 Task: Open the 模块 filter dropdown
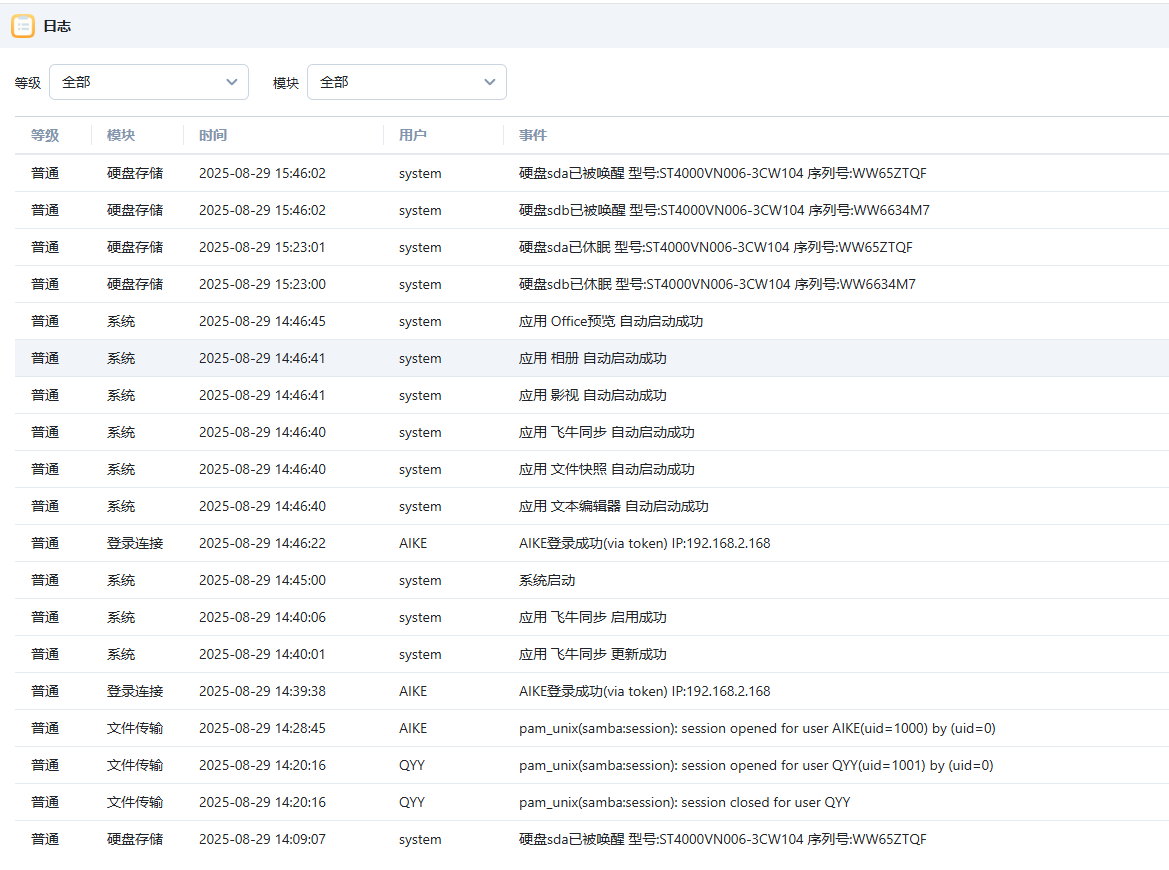407,82
